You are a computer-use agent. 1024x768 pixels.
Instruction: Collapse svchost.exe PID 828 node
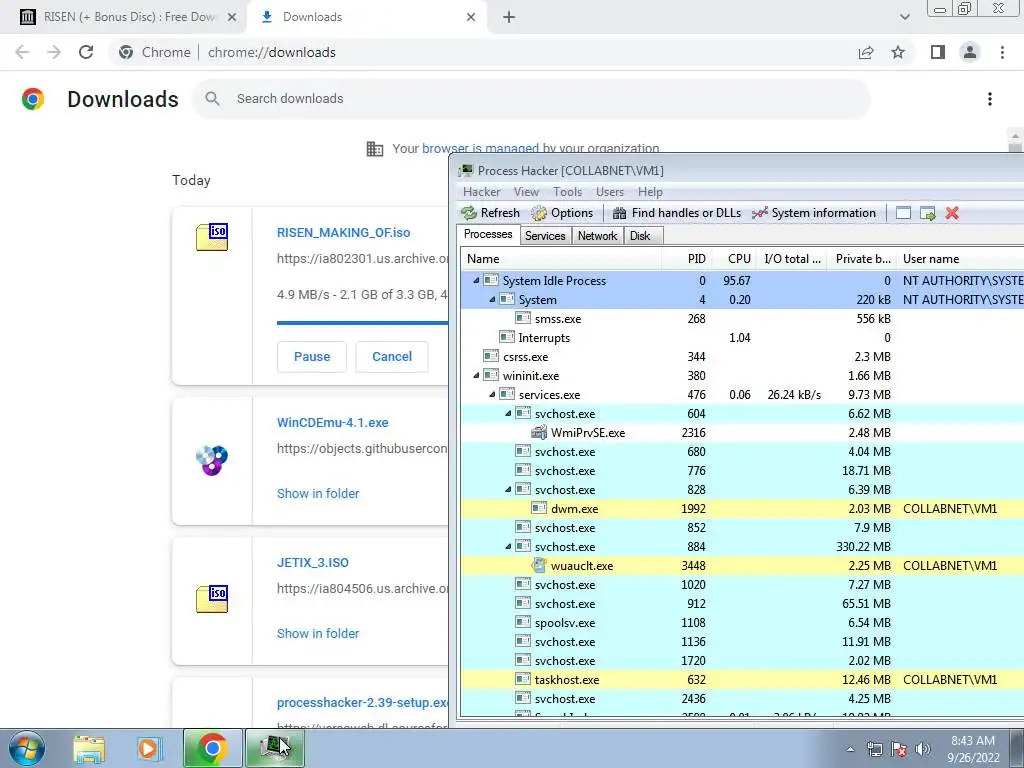508,489
